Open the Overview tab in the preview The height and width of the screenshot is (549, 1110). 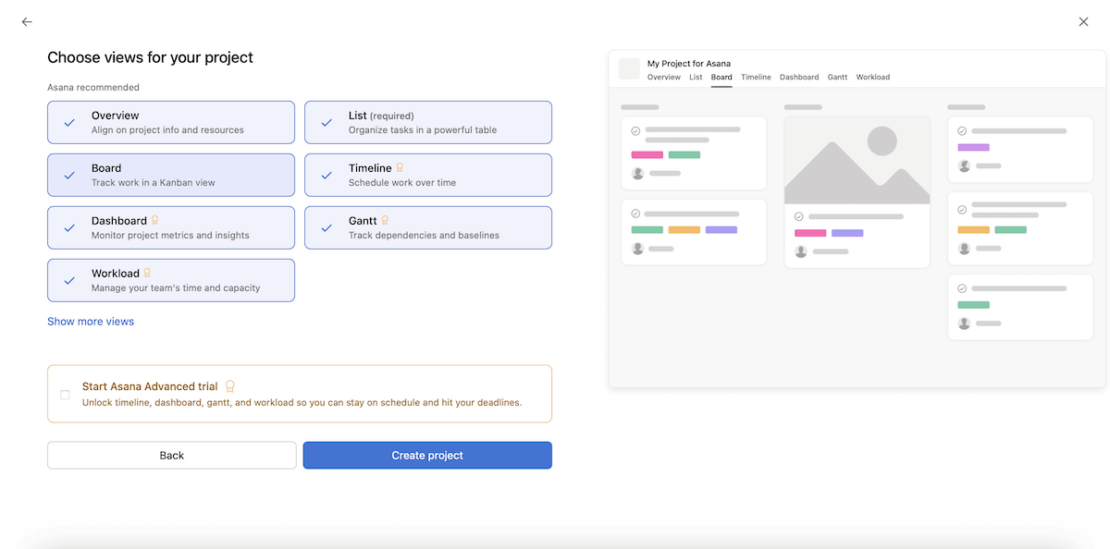(664, 77)
